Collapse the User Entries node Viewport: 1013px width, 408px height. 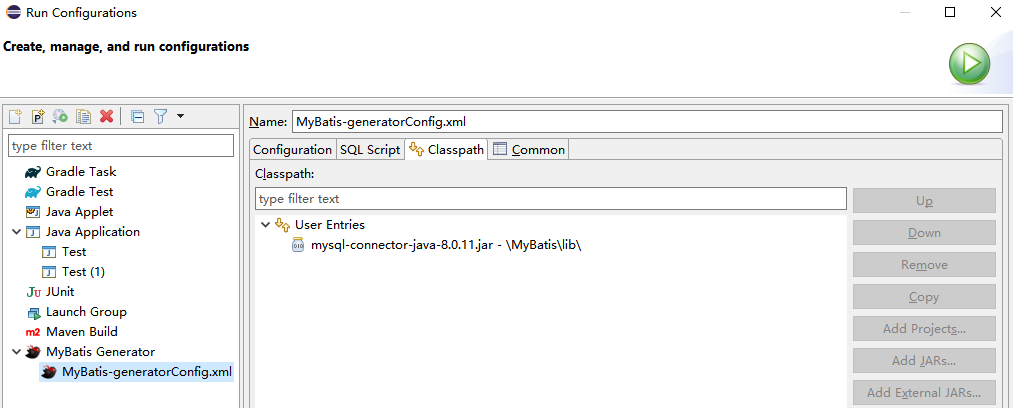pos(265,225)
